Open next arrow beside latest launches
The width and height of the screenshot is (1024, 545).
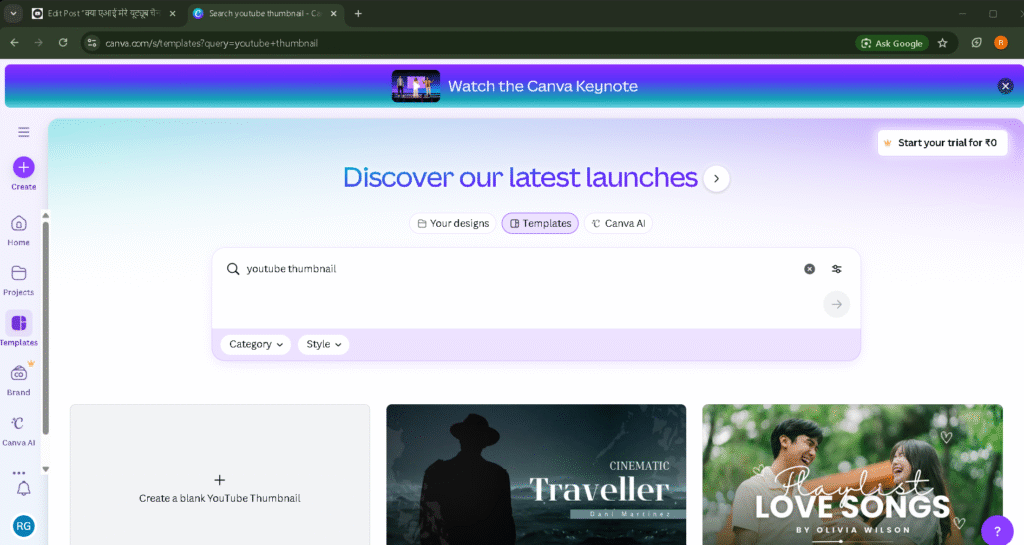(x=716, y=179)
